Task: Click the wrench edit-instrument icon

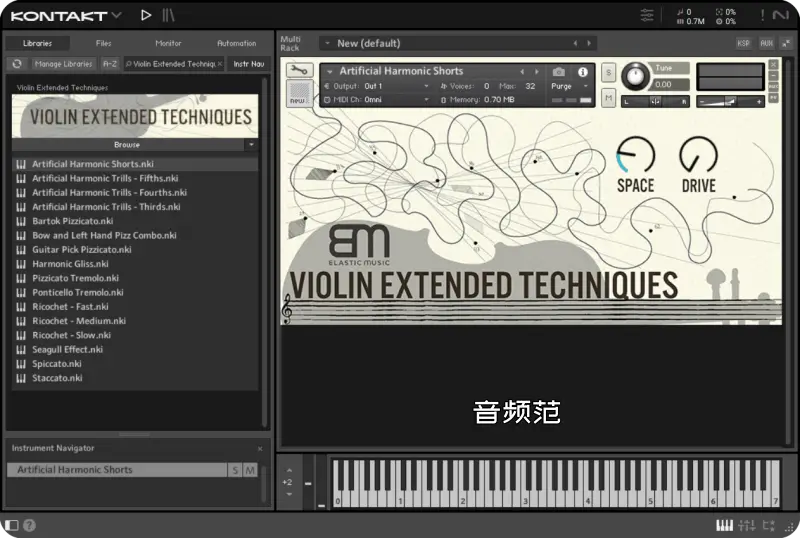Action: point(299,71)
